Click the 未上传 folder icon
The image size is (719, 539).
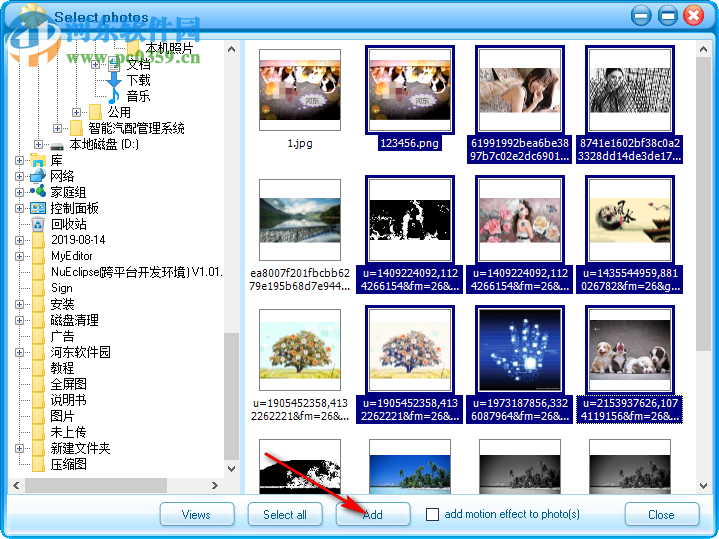tap(39, 432)
